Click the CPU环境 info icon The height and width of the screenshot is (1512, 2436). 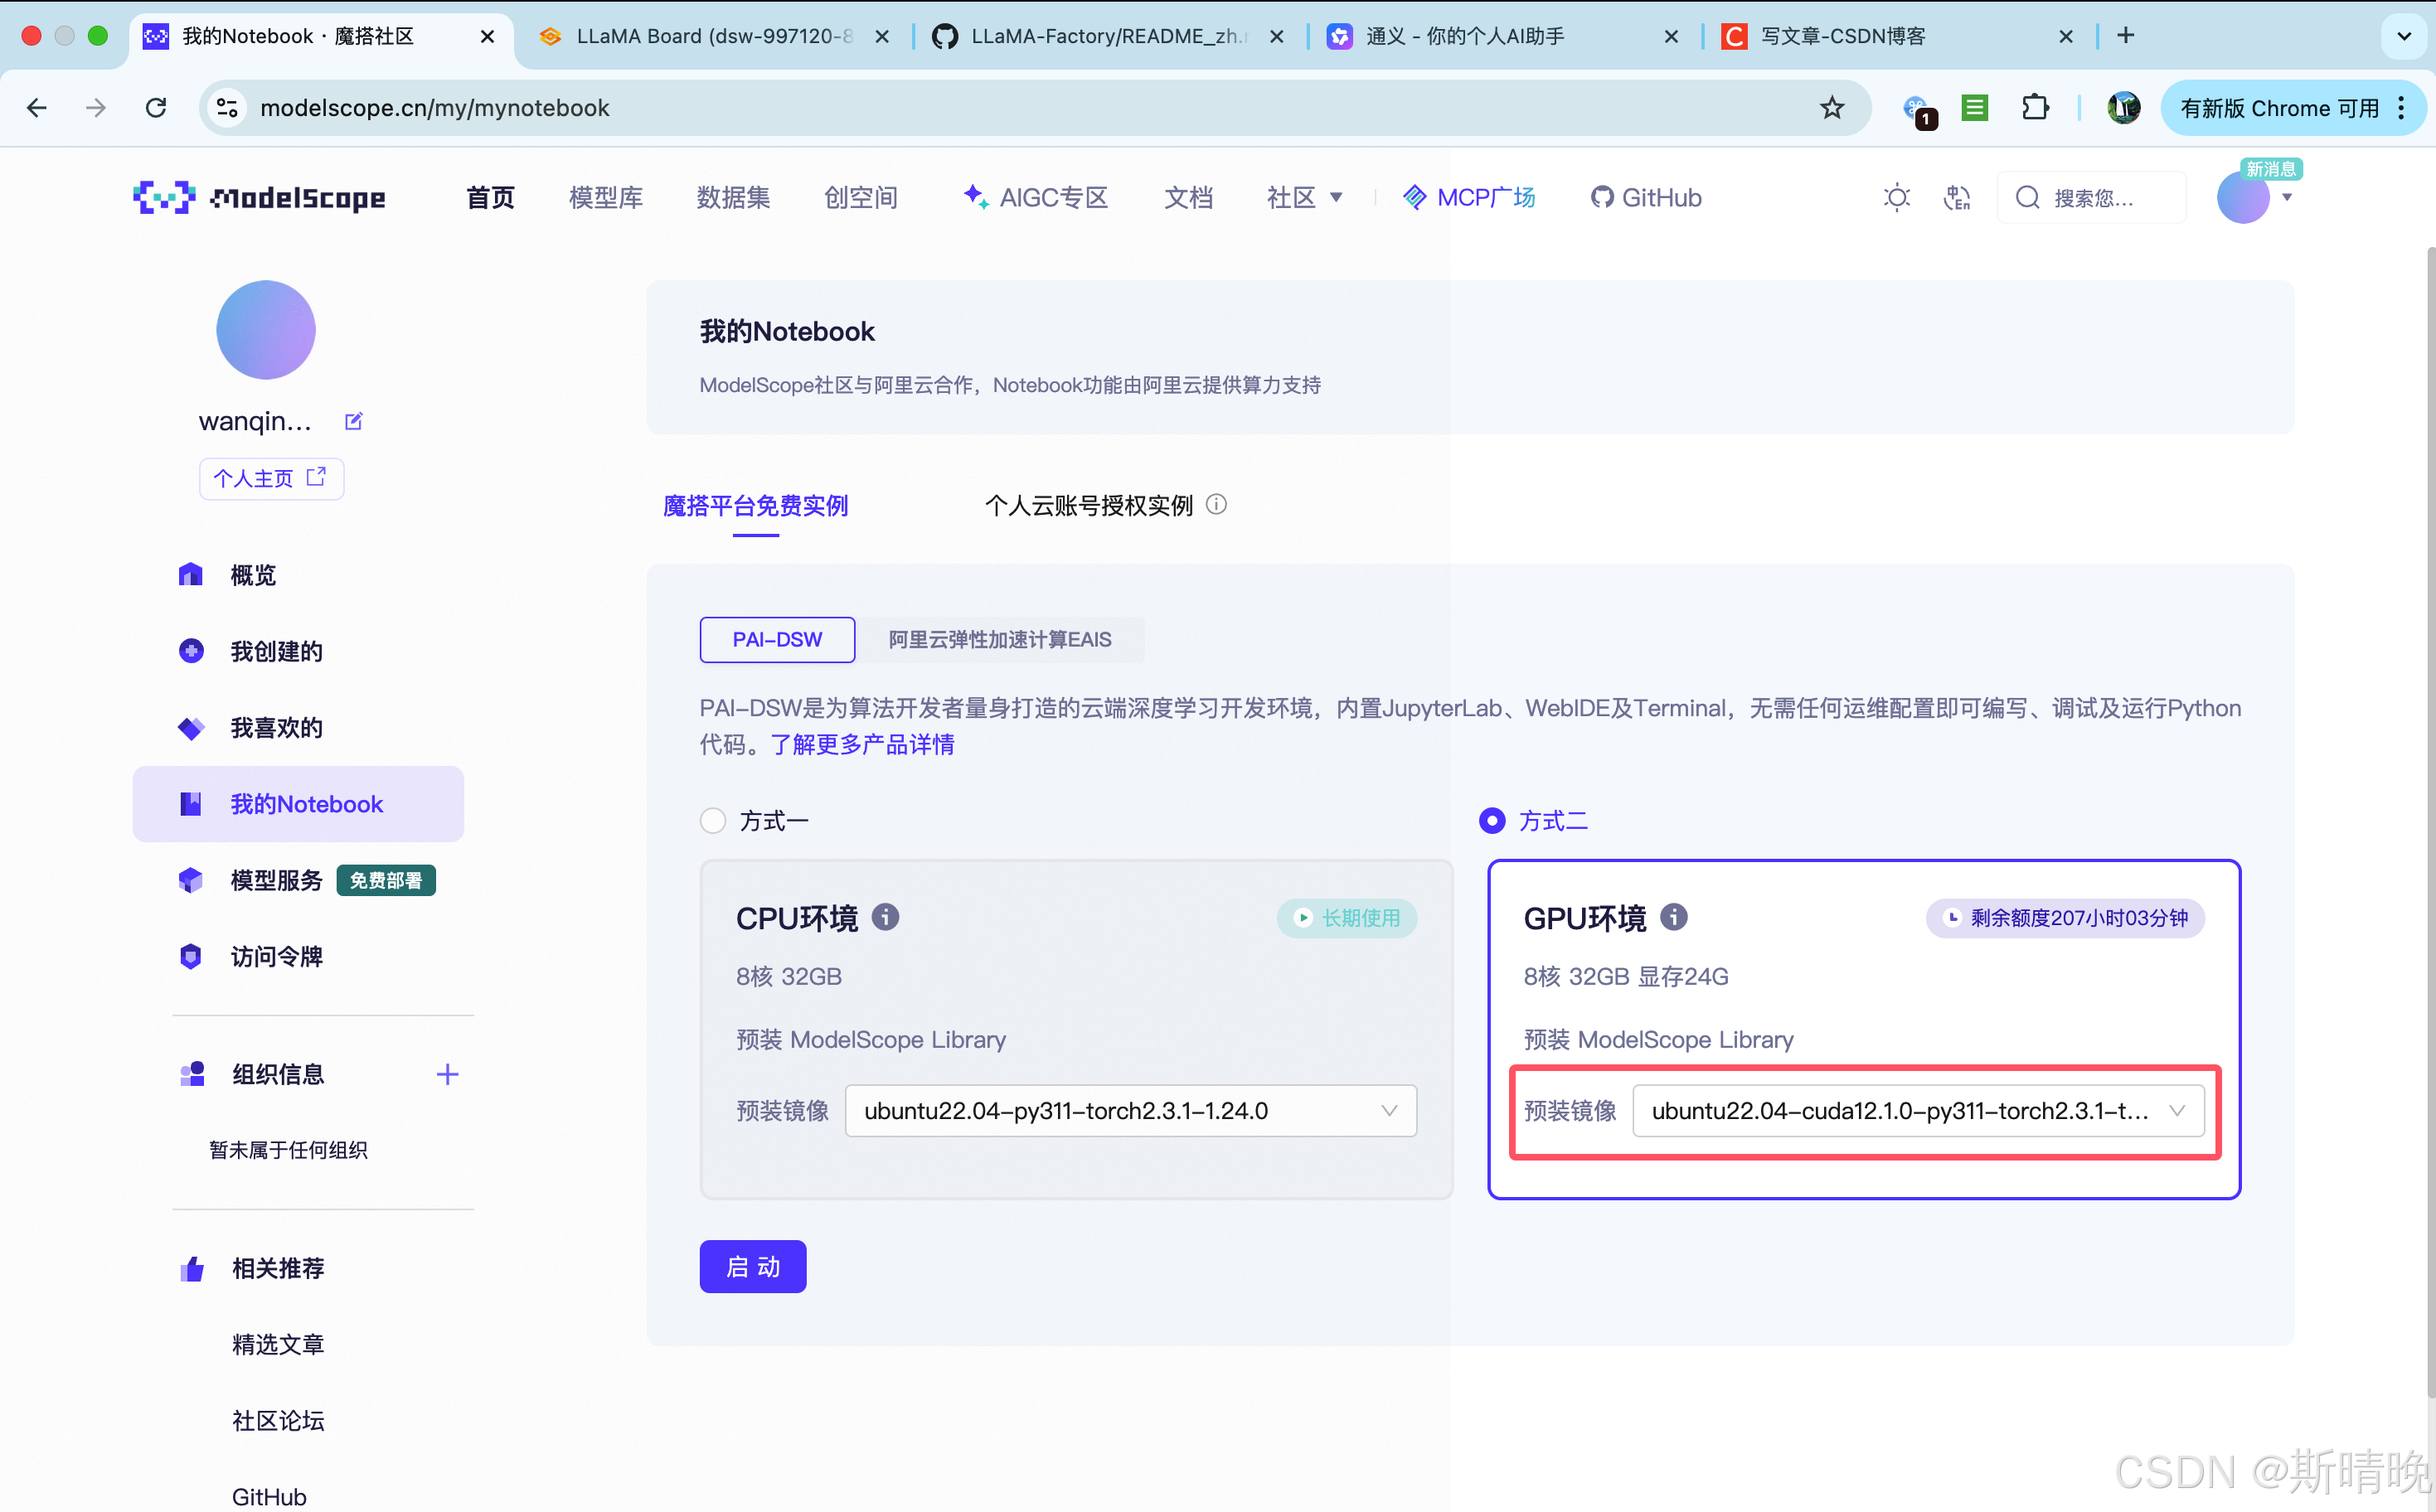click(885, 916)
